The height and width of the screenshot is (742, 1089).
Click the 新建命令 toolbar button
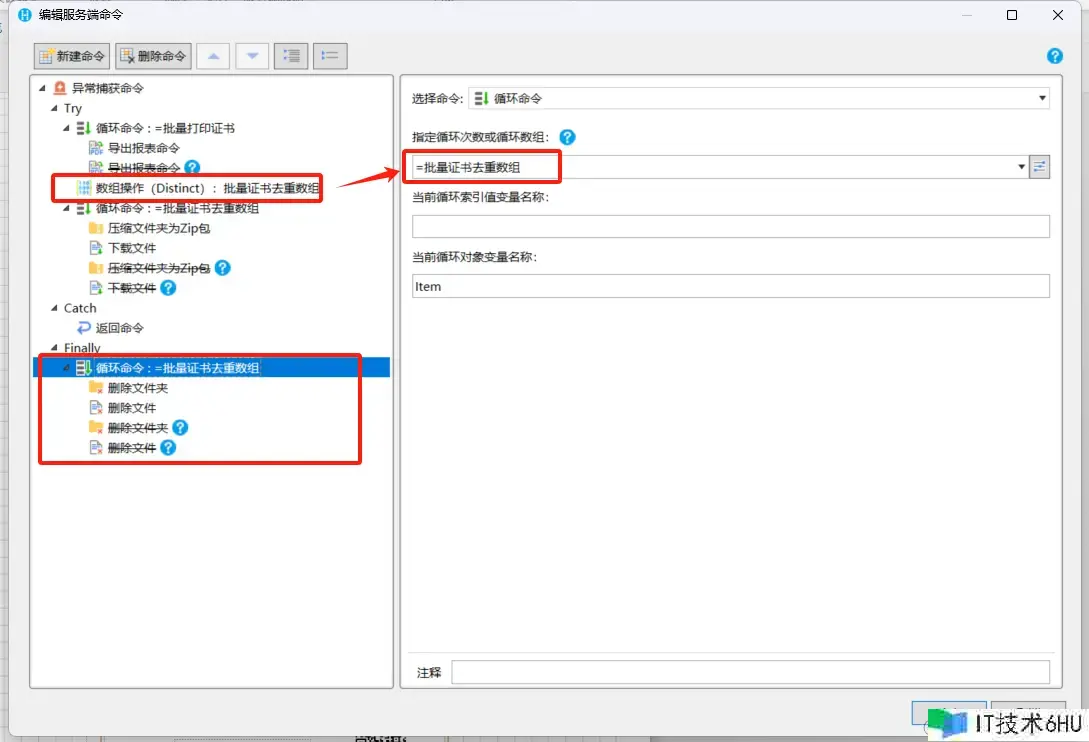pos(71,56)
